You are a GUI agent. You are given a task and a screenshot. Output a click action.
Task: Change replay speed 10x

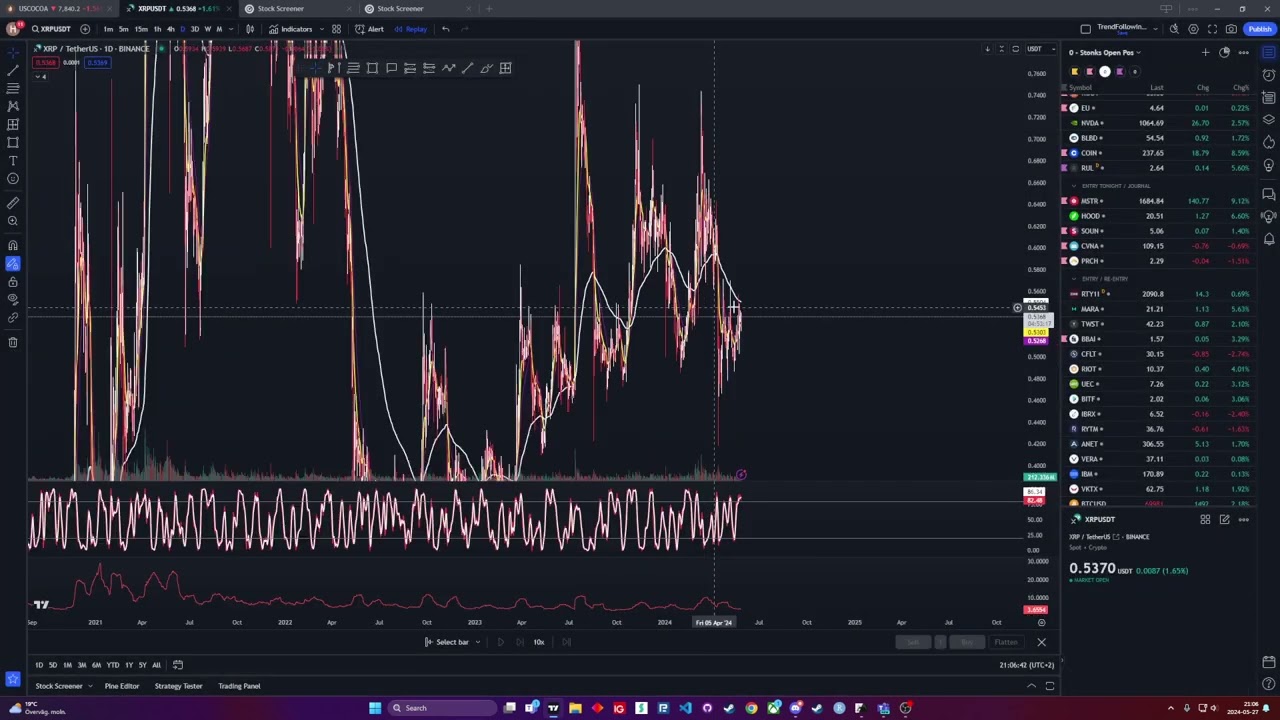pyautogui.click(x=538, y=642)
